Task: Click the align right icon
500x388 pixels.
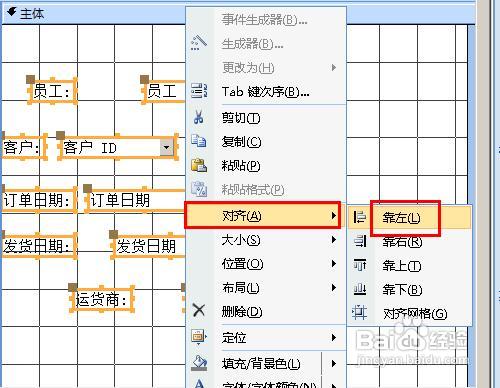Action: tap(360, 241)
